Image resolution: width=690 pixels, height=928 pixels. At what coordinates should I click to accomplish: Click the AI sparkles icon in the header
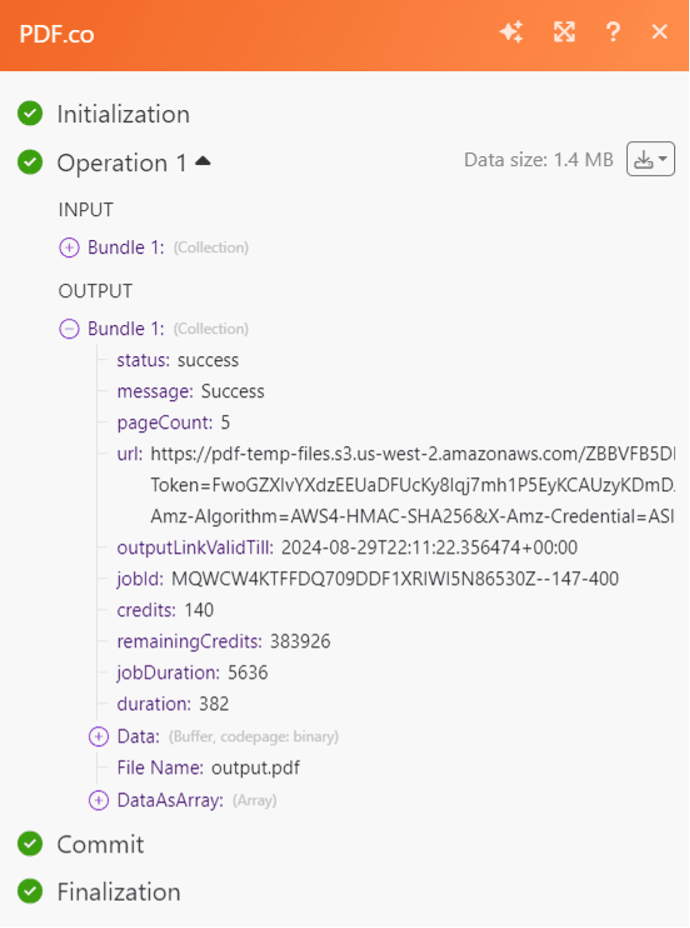512,32
